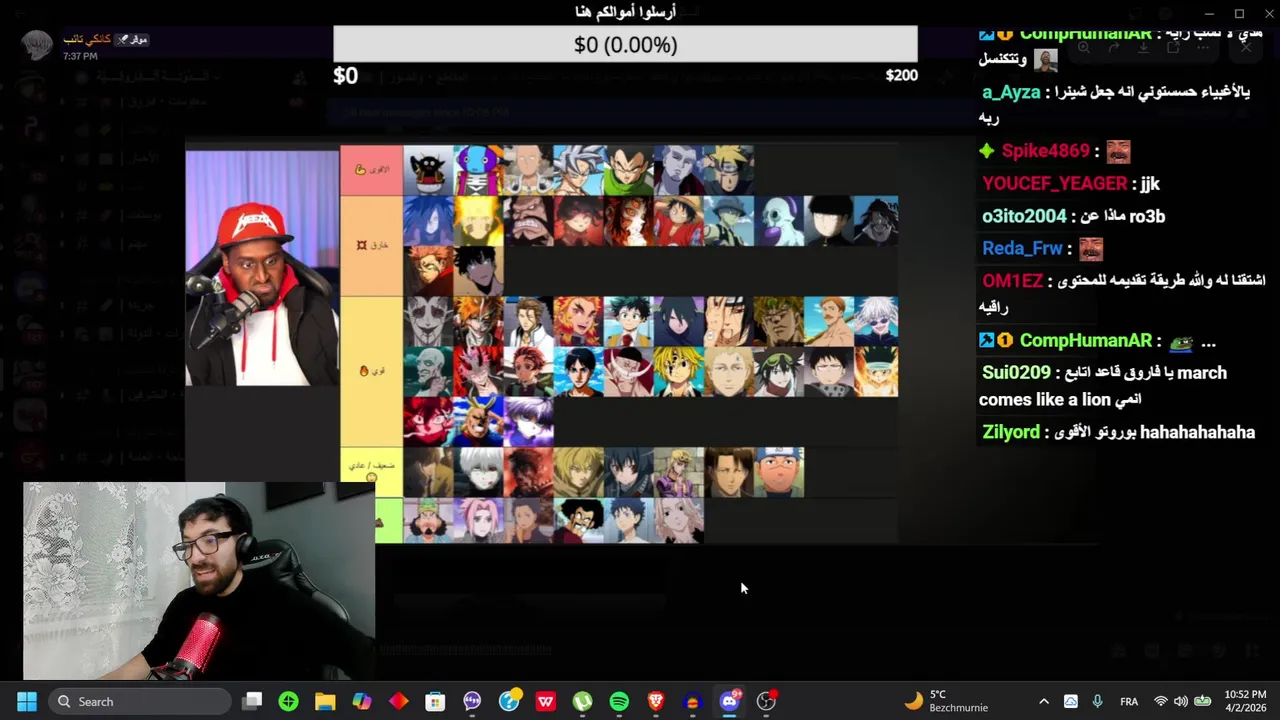Screen dimensions: 1280x720
Task: Click CompHumanAR above the Sui0209 message
Action: point(1085,341)
